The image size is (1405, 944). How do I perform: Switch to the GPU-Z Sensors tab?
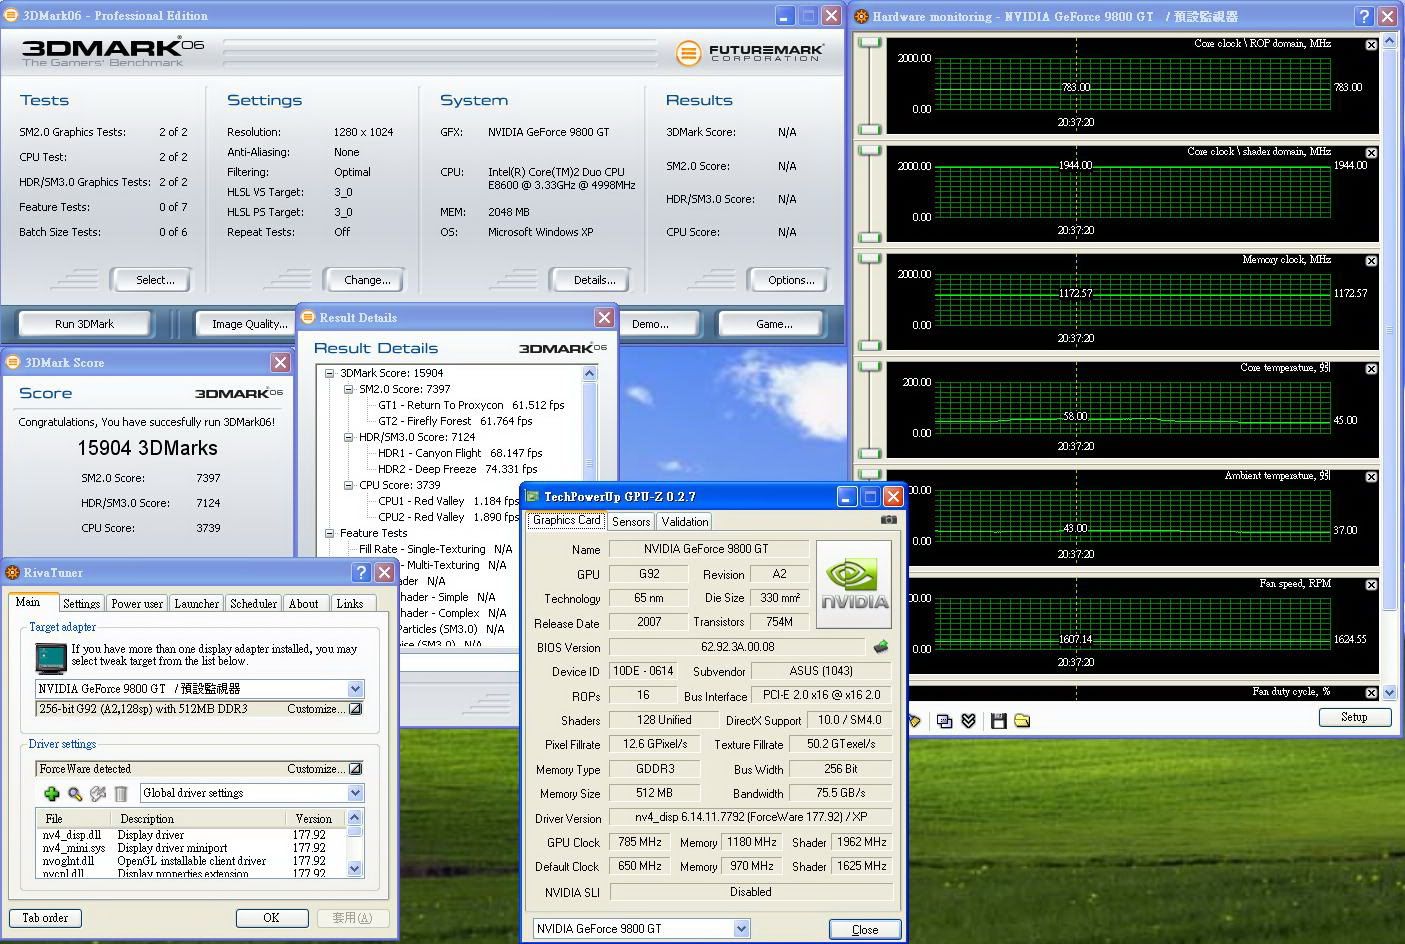tap(631, 521)
